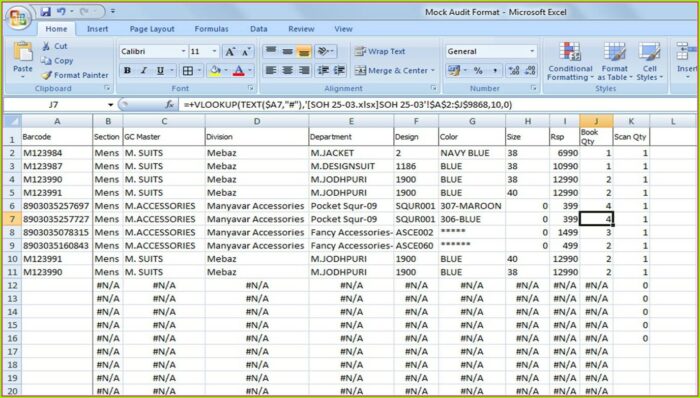Click into the VLOOKUP formula bar
Screen dimensions: 700x398
pos(438,105)
